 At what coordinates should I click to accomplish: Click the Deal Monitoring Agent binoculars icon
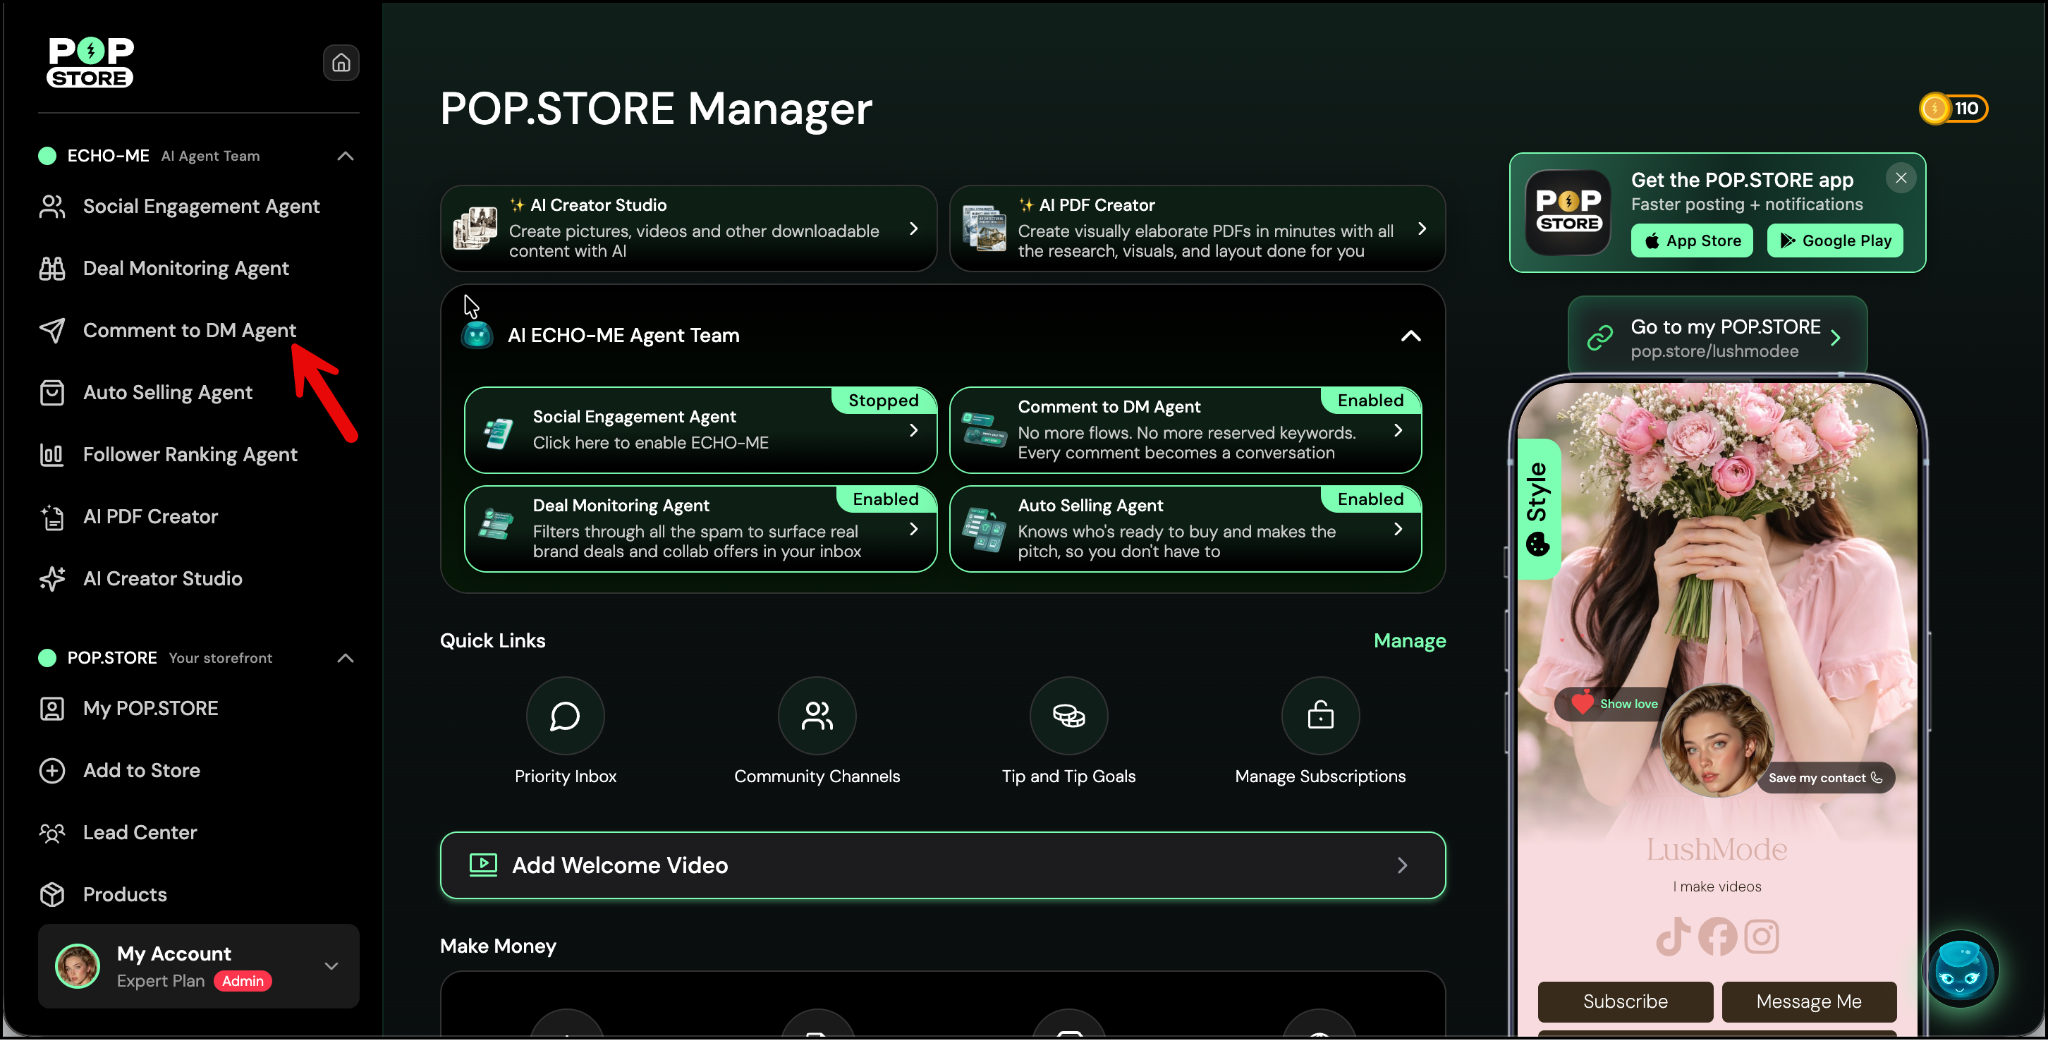[52, 268]
